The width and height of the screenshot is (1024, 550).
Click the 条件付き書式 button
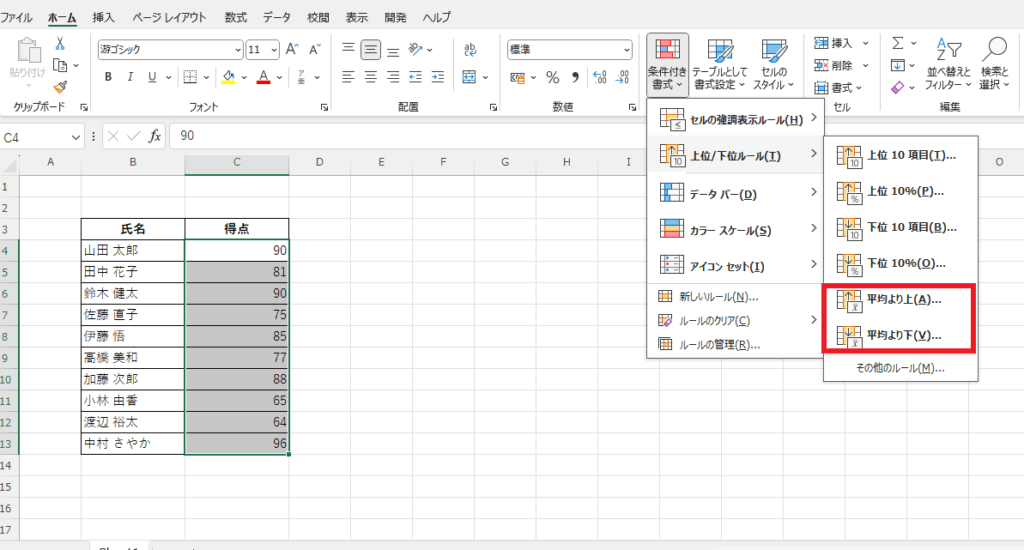pos(667,64)
